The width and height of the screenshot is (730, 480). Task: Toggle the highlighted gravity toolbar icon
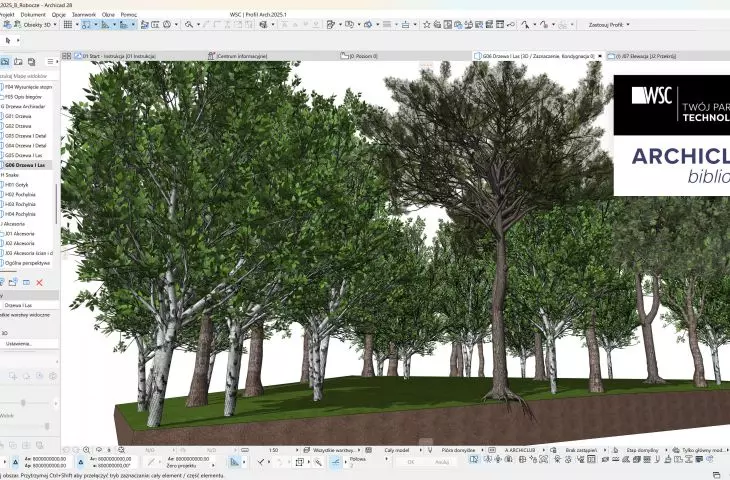coord(124,25)
